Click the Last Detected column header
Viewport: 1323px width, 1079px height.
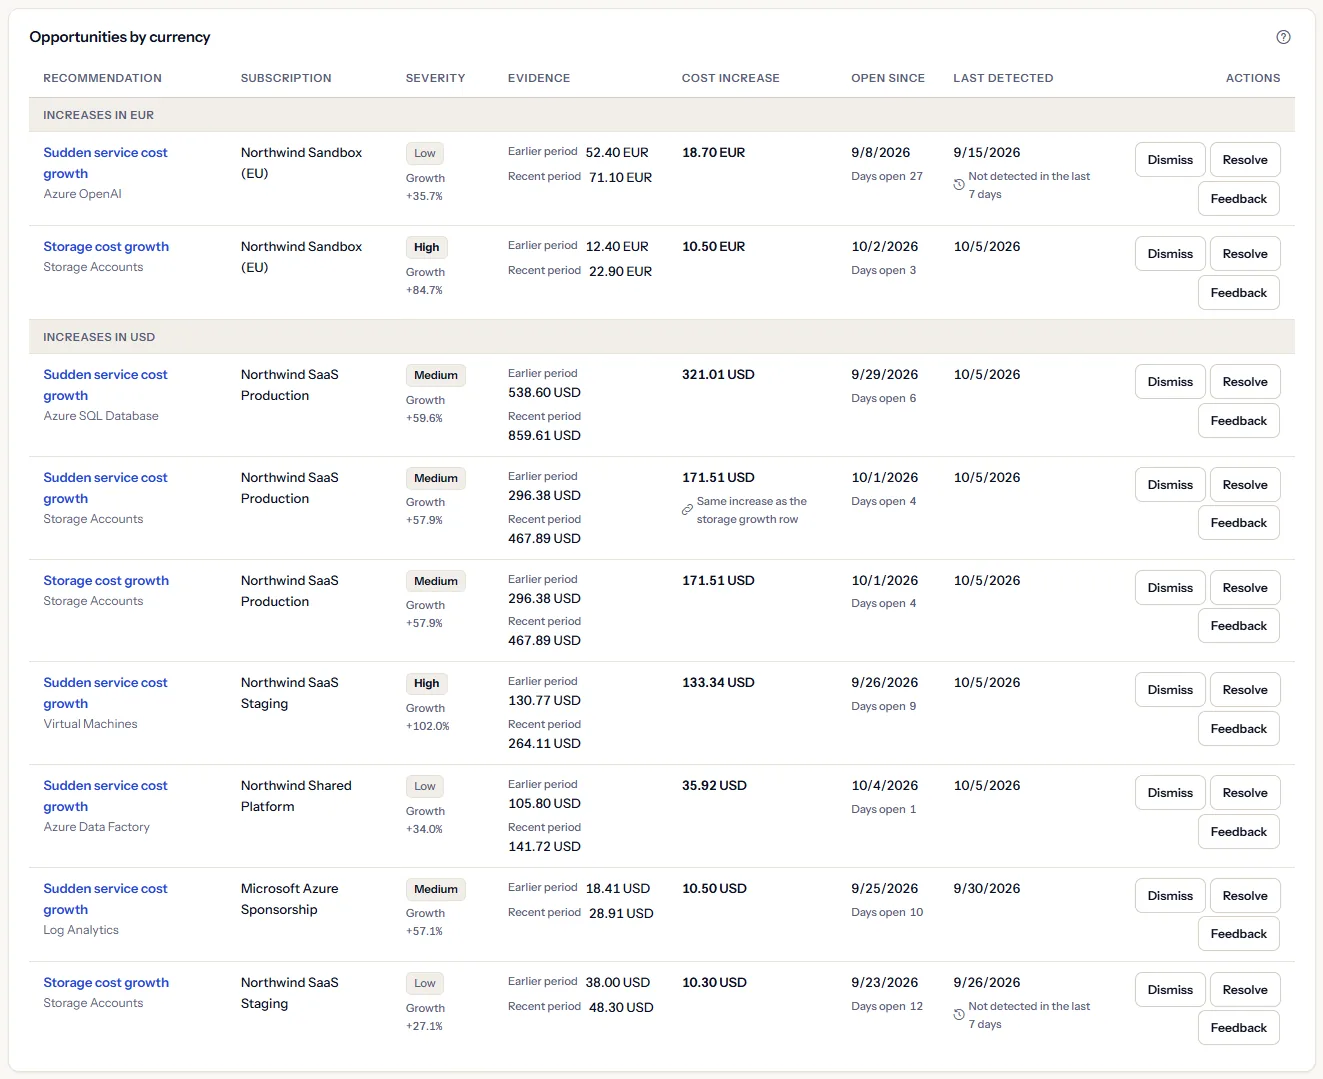[1003, 78]
